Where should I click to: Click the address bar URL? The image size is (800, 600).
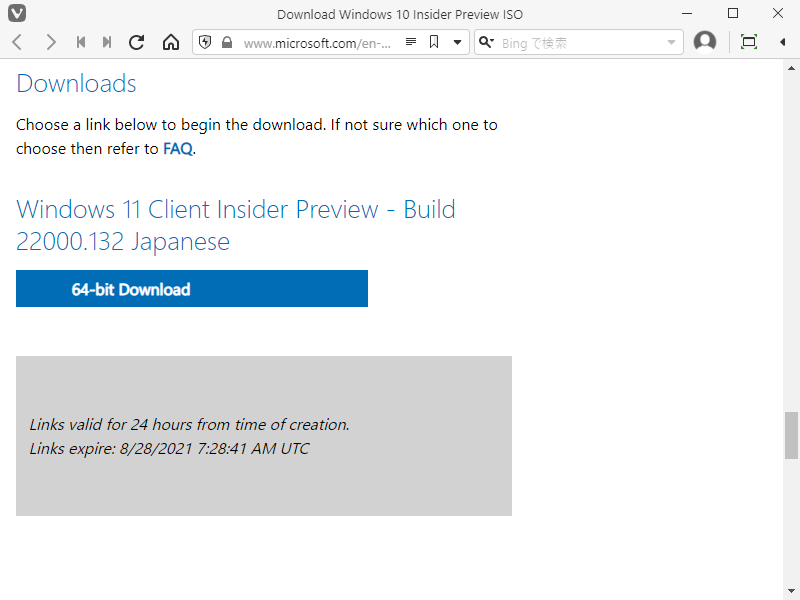click(317, 43)
